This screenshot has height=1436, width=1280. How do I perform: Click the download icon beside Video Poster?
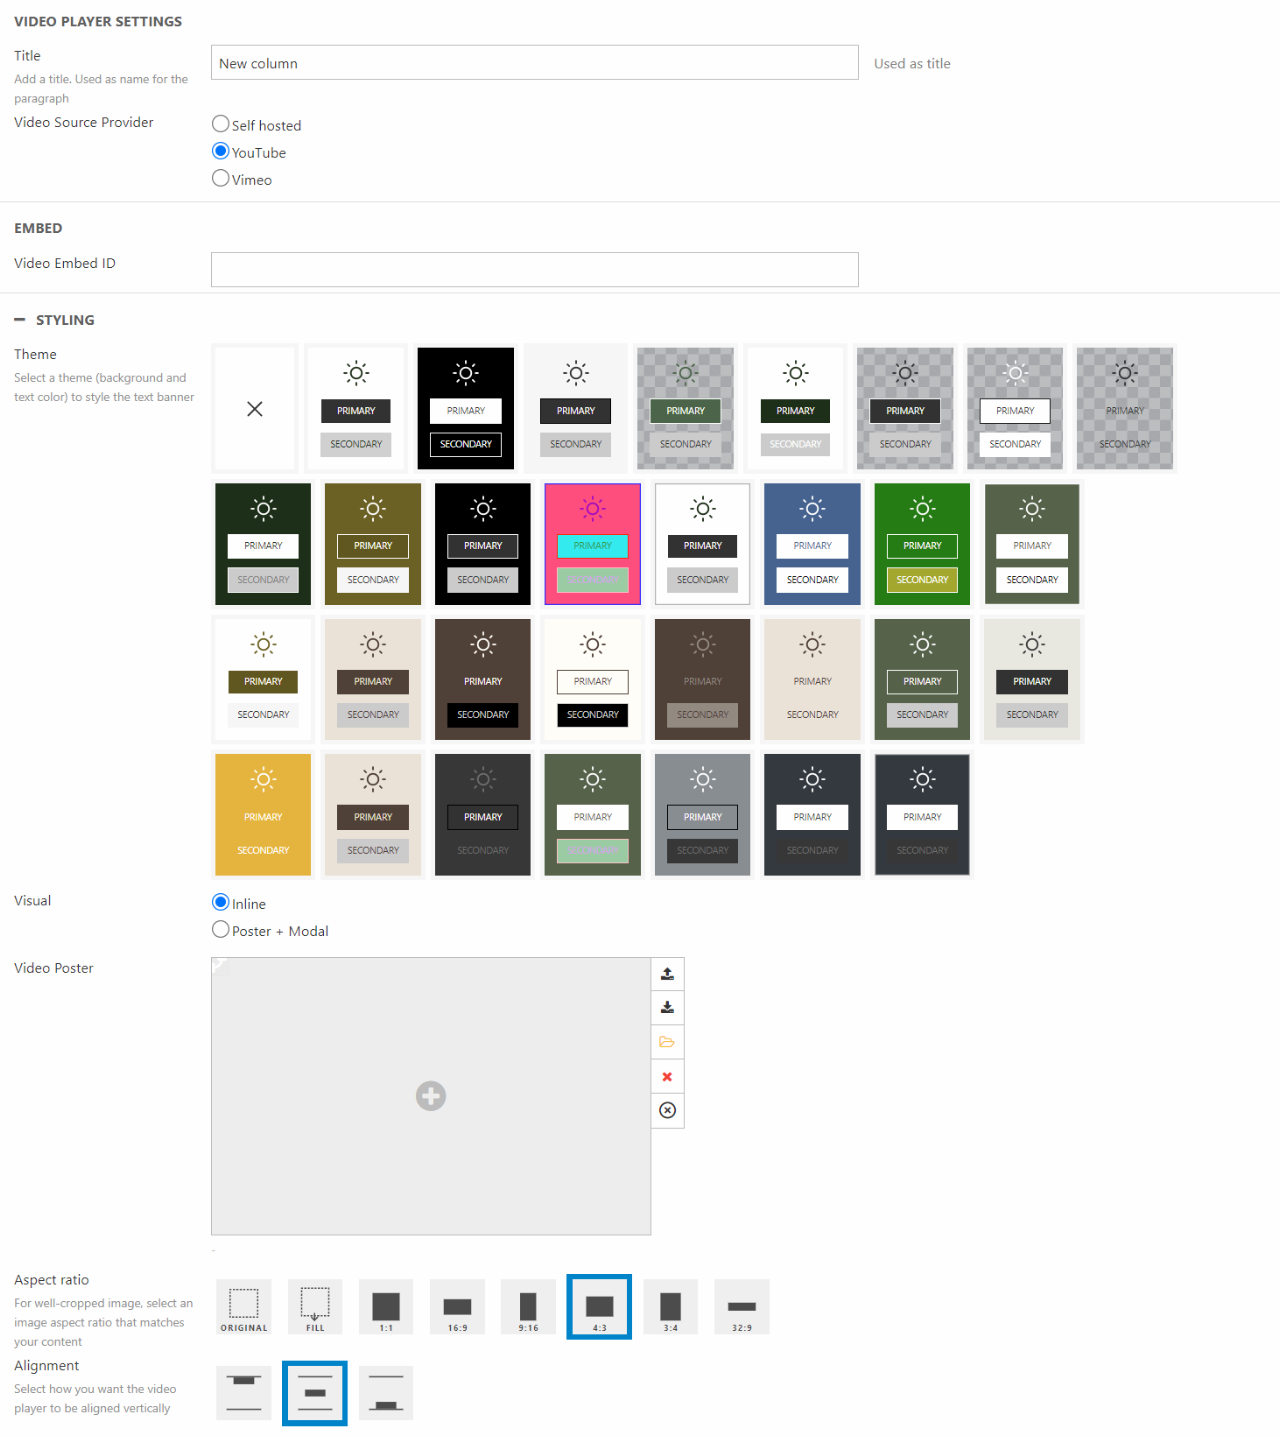tap(667, 1008)
